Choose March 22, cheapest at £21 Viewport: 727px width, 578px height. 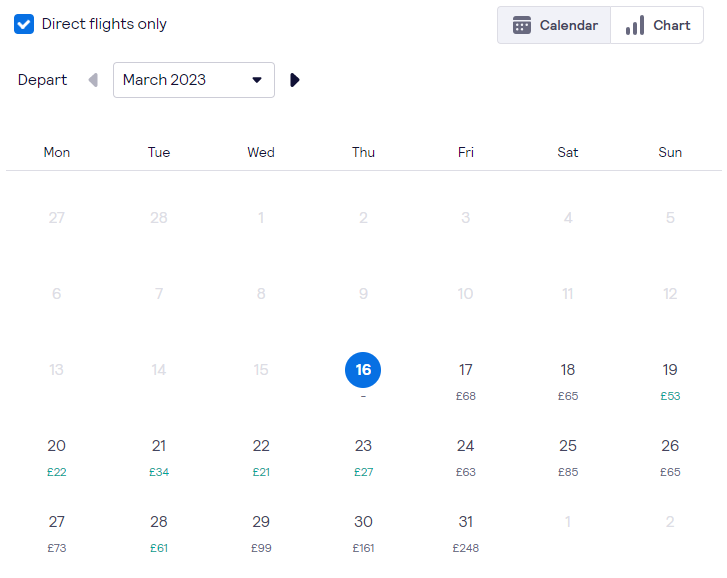click(261, 457)
